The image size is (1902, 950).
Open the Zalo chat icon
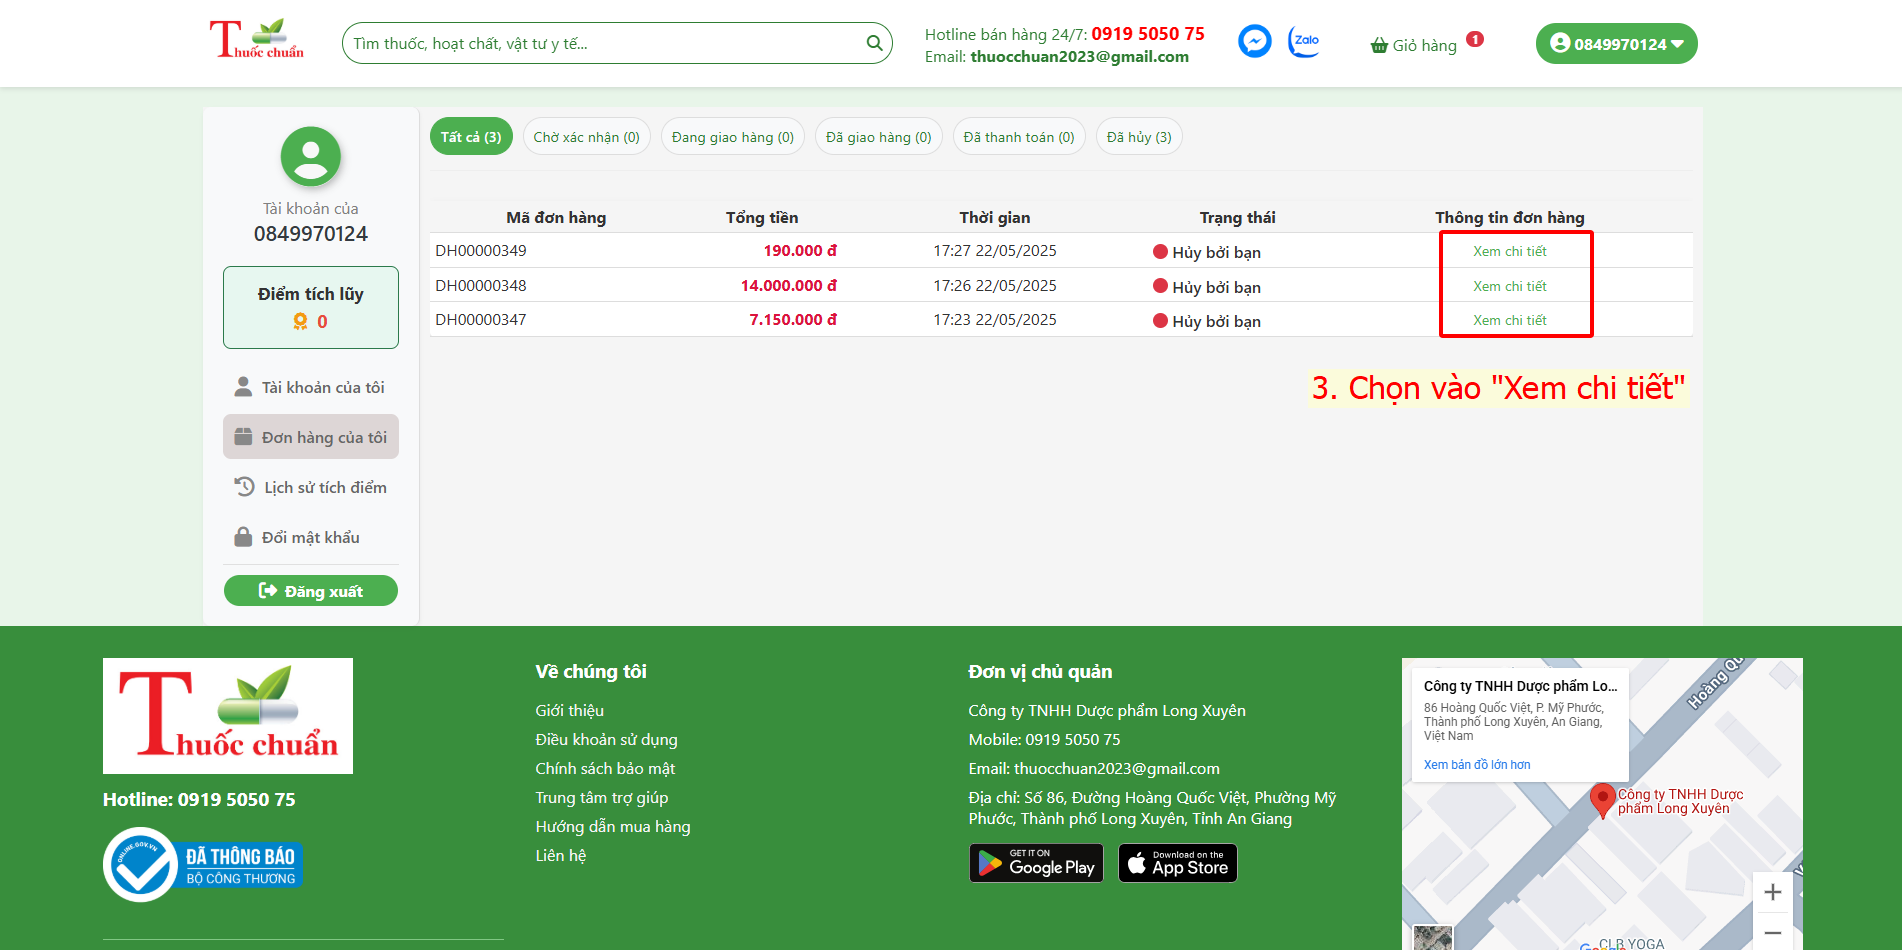tap(1304, 41)
